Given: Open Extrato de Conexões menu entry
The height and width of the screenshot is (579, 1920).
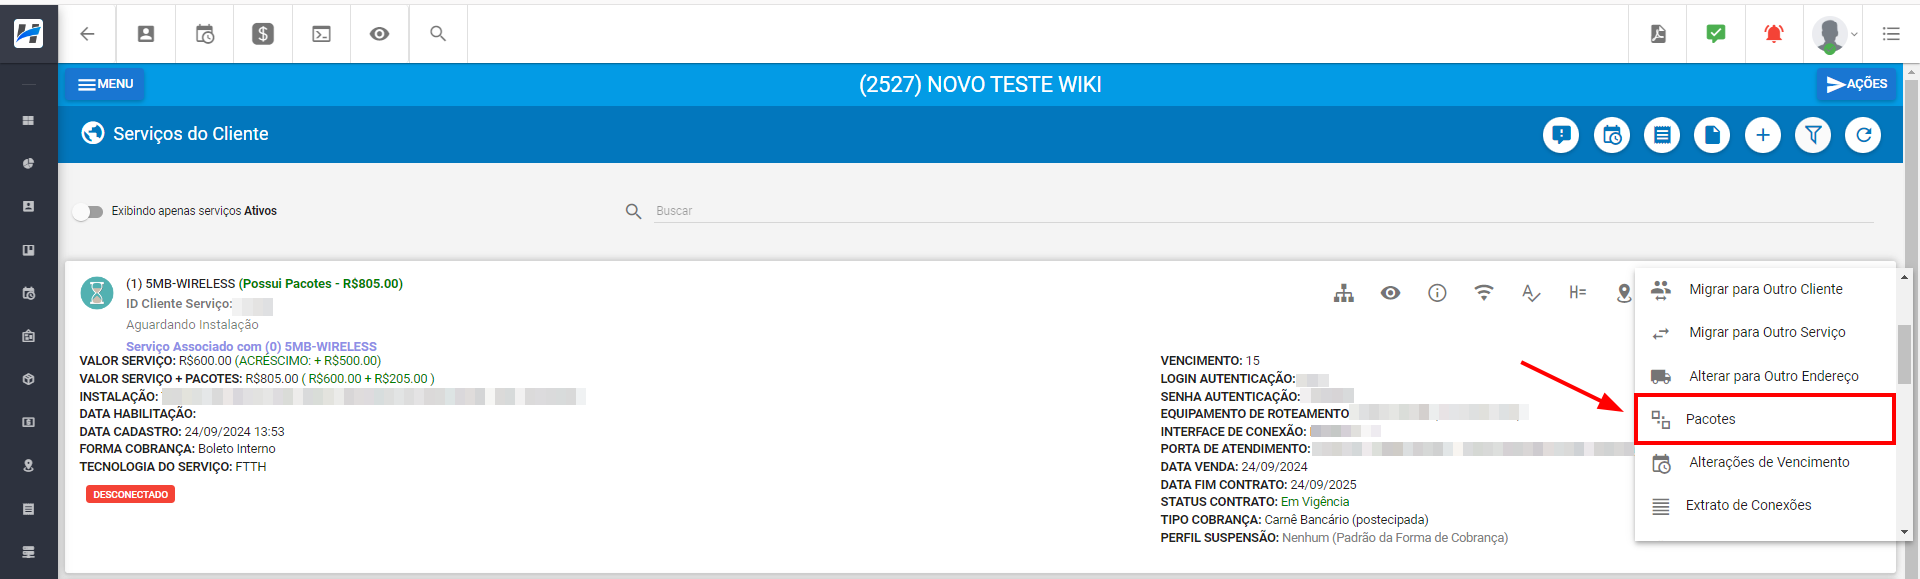Looking at the screenshot, I should coord(1765,505).
